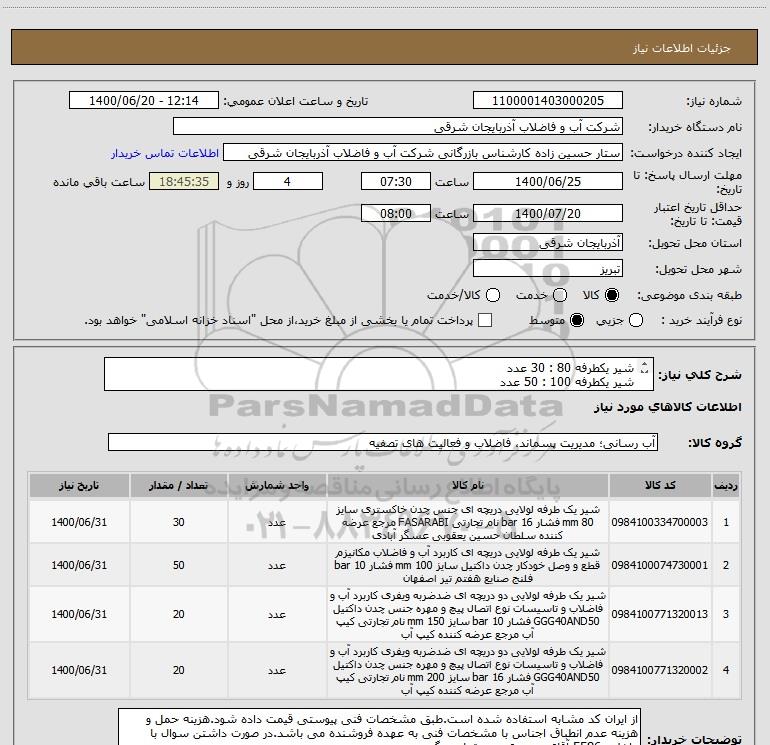
Task: Click need date 1400/06/31 in row 2
Action: [x=79, y=565]
